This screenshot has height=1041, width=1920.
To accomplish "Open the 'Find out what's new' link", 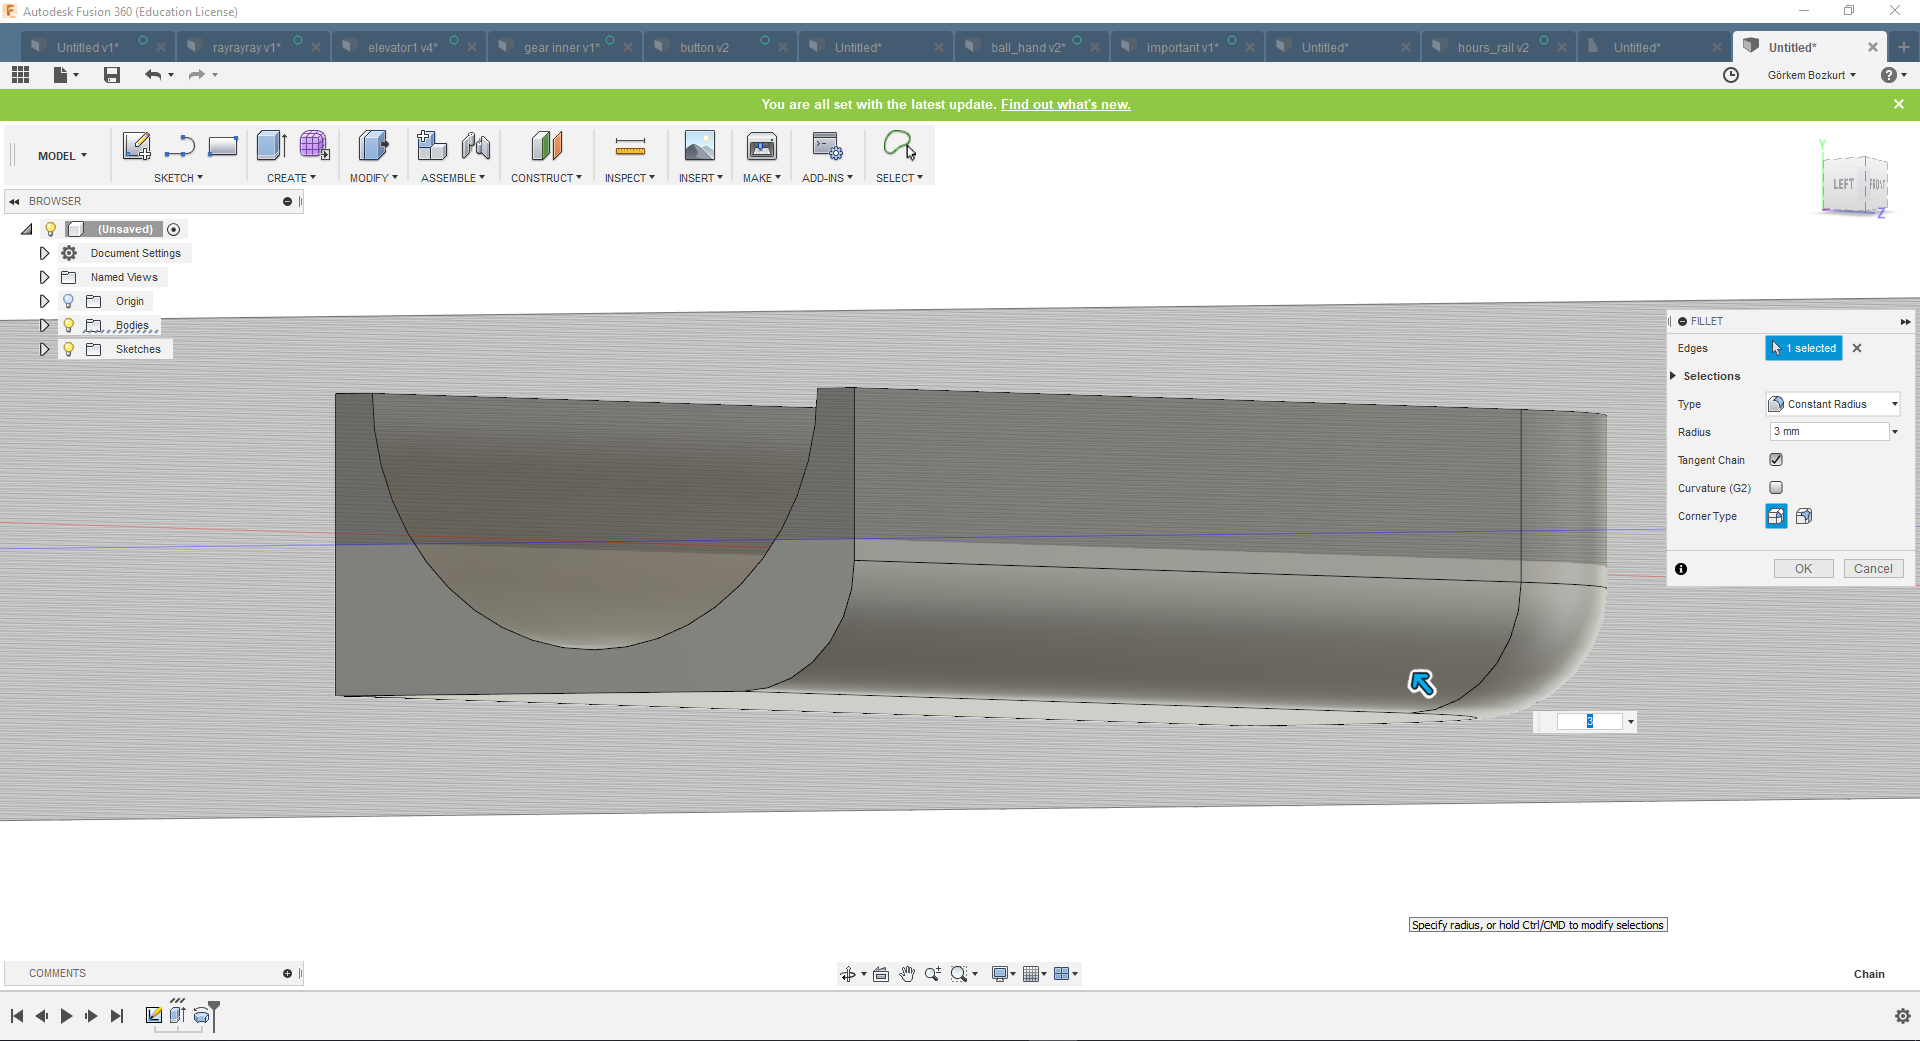I will [1065, 104].
